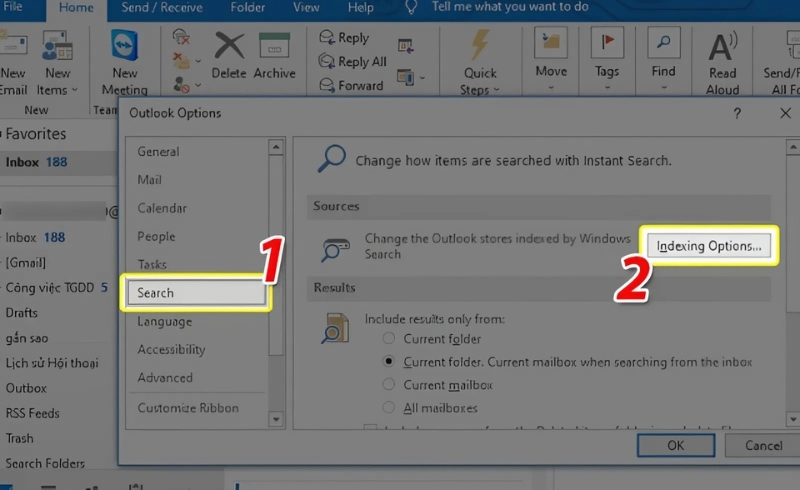Click the Tags flag icon

(x=606, y=46)
